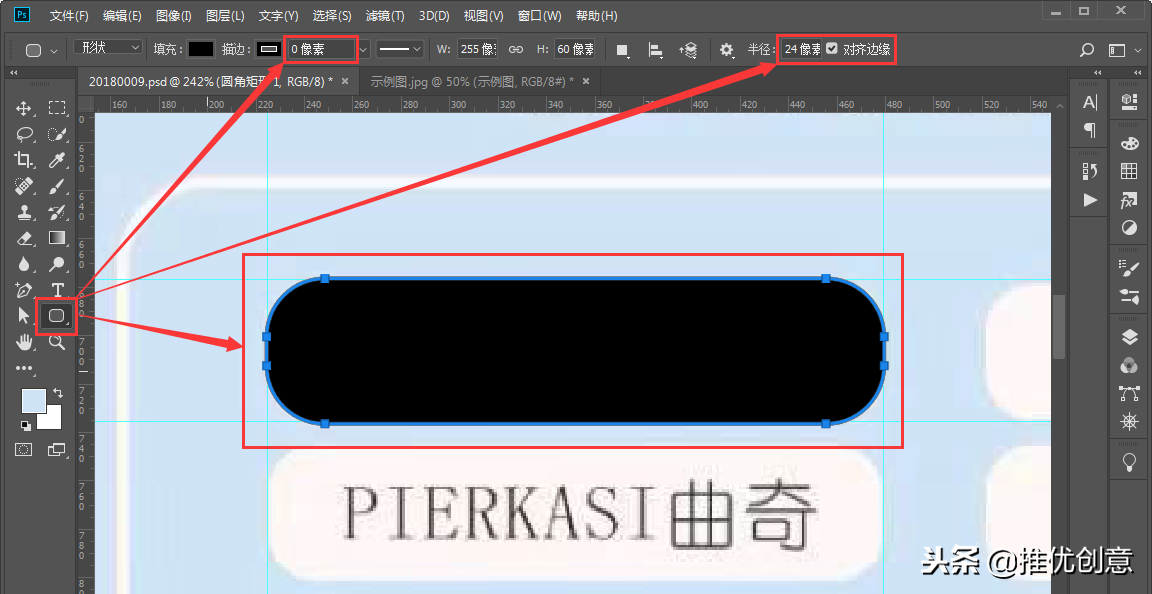Select the Dodge tool
Viewport: 1152px width, 594px height.
tap(57, 264)
